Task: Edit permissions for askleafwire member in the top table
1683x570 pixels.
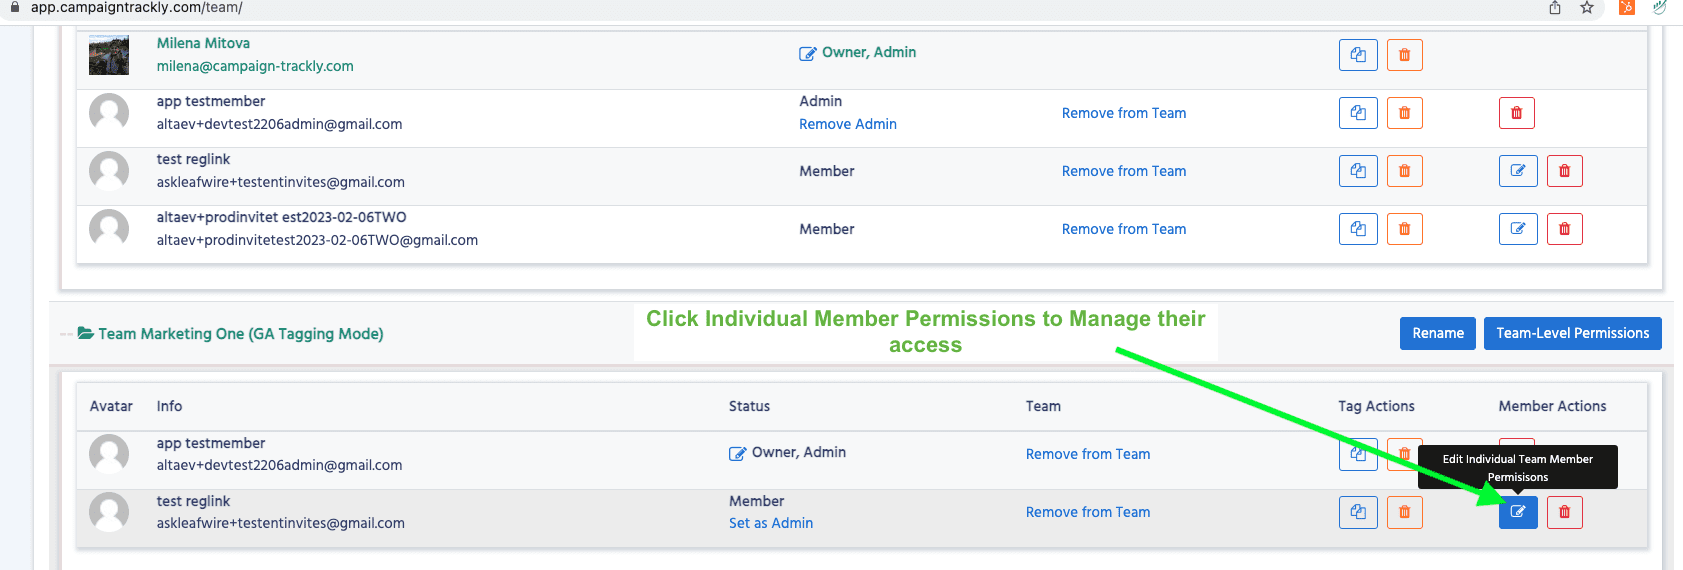Action: tap(1517, 171)
